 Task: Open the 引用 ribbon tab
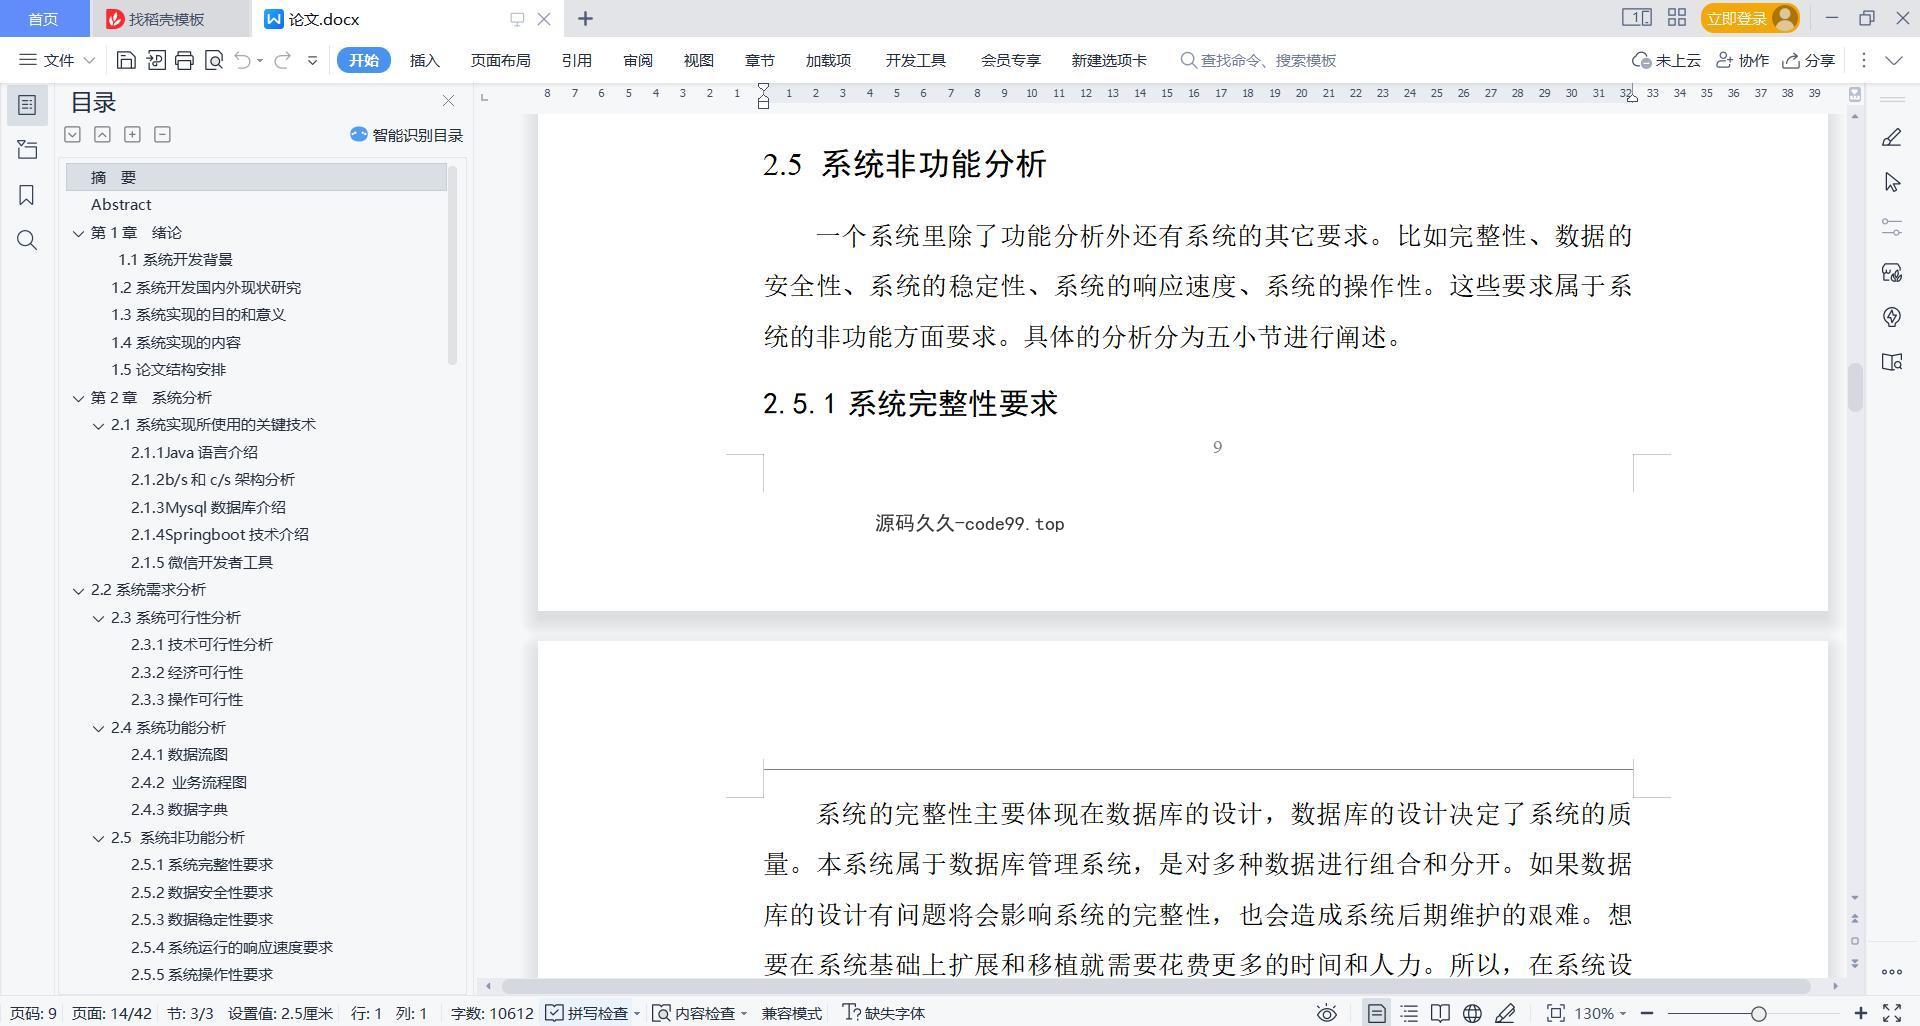click(576, 61)
